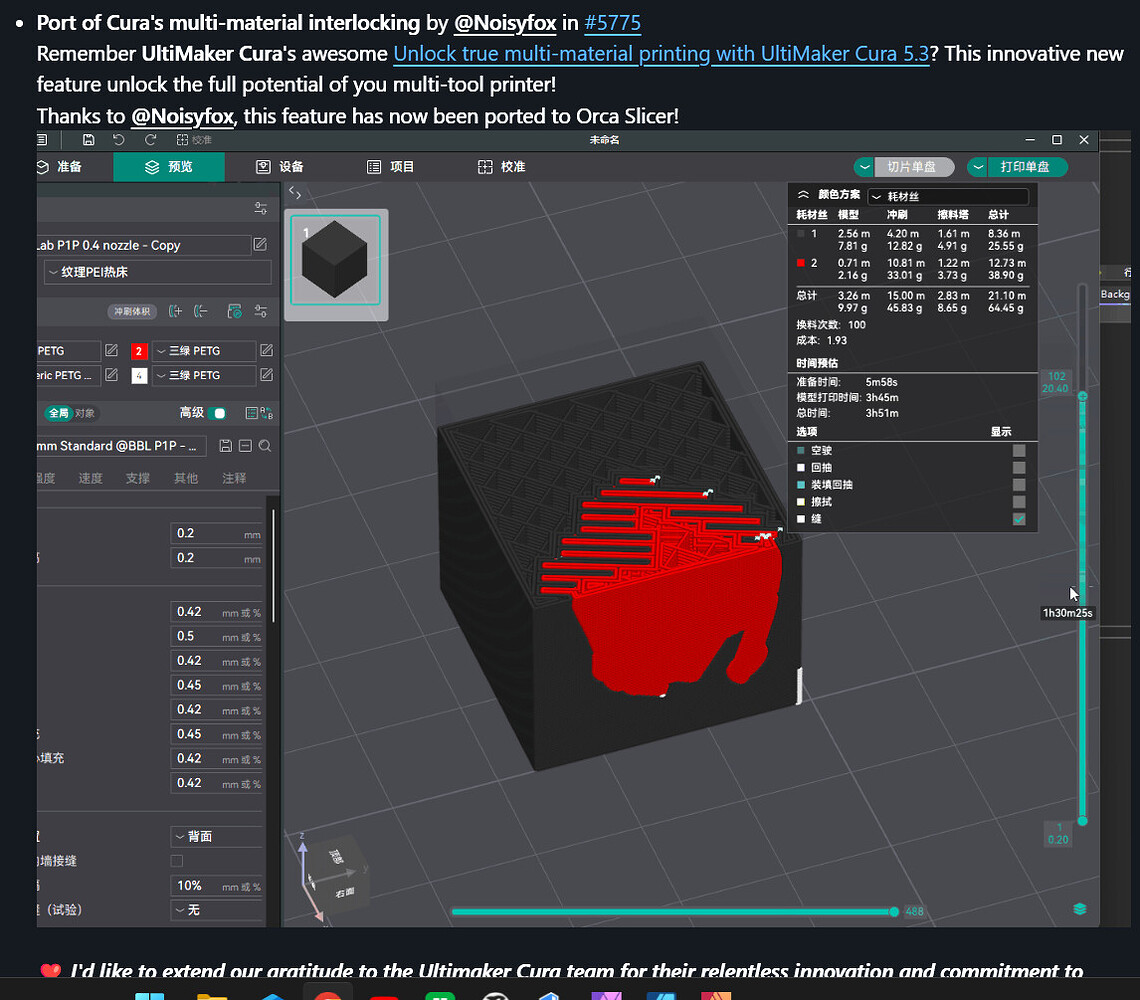Click the 打印单盘 print plate button
The width and height of the screenshot is (1140, 1000).
click(1027, 167)
